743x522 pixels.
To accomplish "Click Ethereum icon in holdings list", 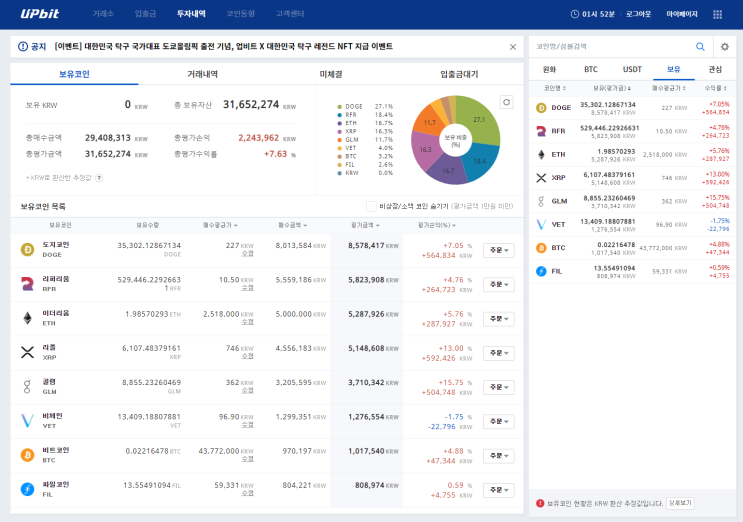I will (x=27, y=318).
